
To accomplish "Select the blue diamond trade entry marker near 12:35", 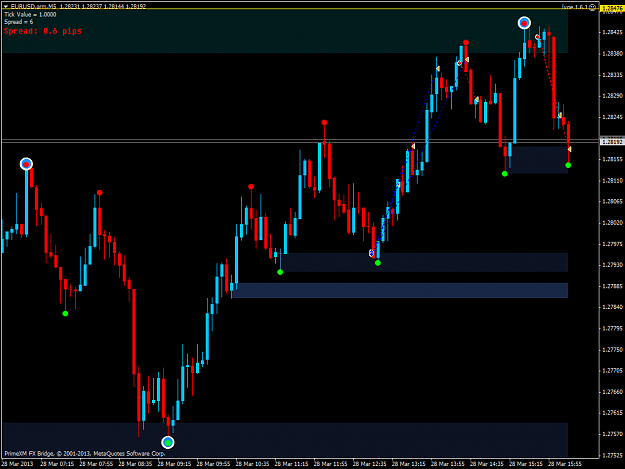I will point(371,253).
